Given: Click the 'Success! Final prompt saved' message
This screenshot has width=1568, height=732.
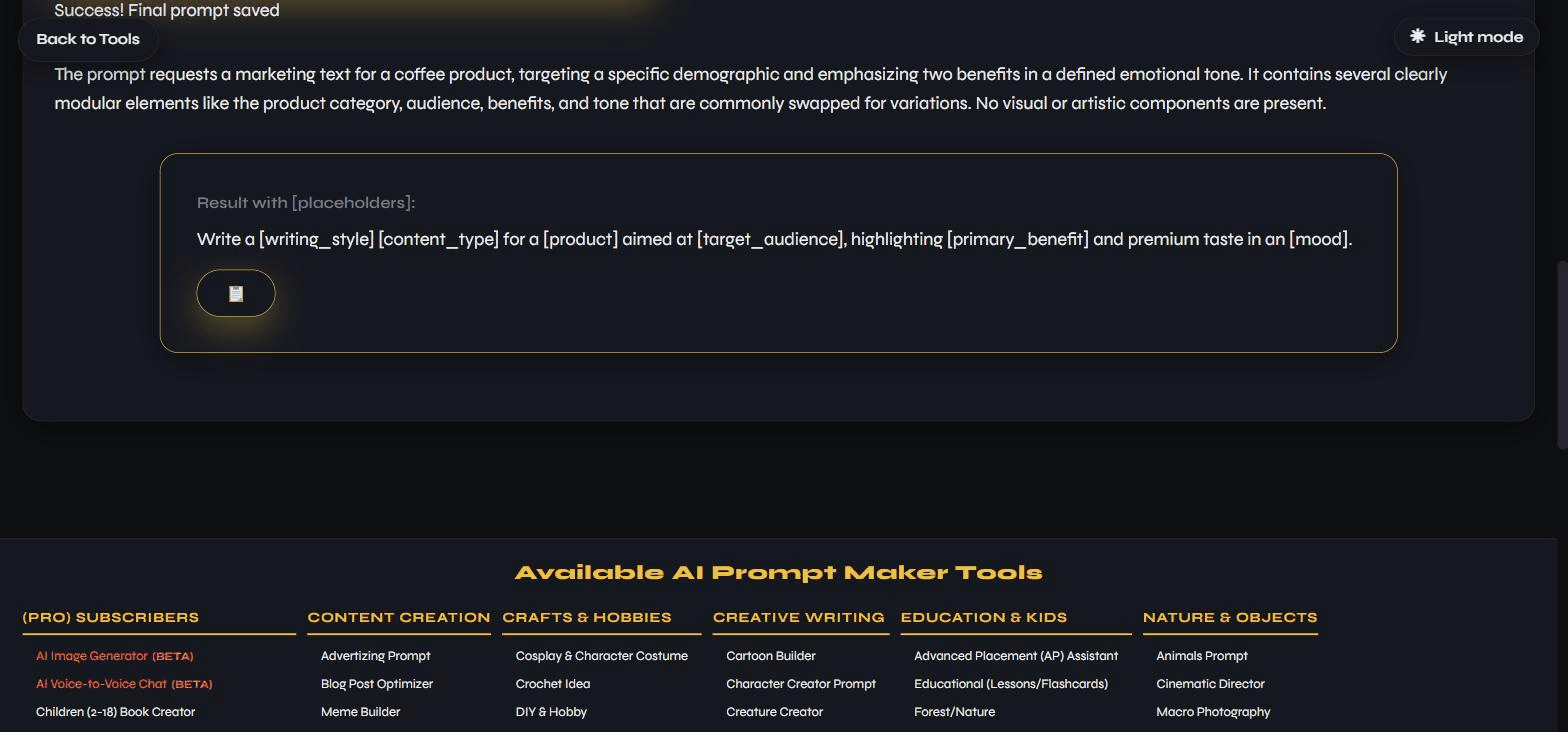Looking at the screenshot, I should 167,10.
